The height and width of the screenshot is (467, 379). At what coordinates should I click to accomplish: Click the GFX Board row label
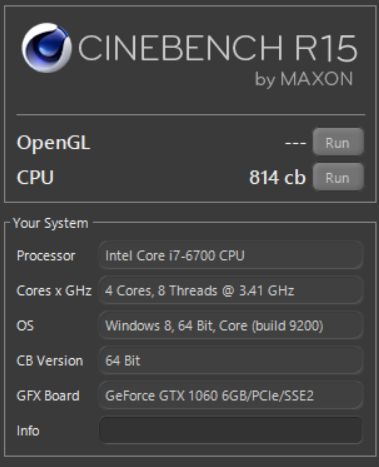coord(48,396)
